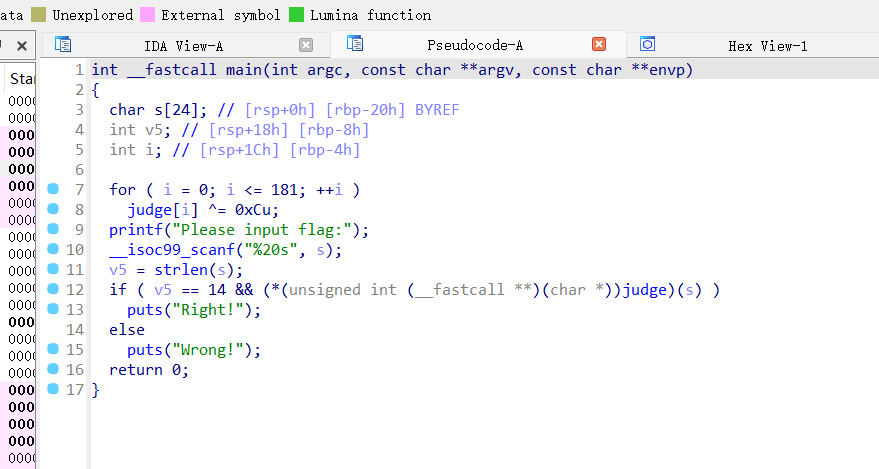This screenshot has width=879, height=469.
Task: Click the Pseudocode-A tab icon
Action: point(355,43)
